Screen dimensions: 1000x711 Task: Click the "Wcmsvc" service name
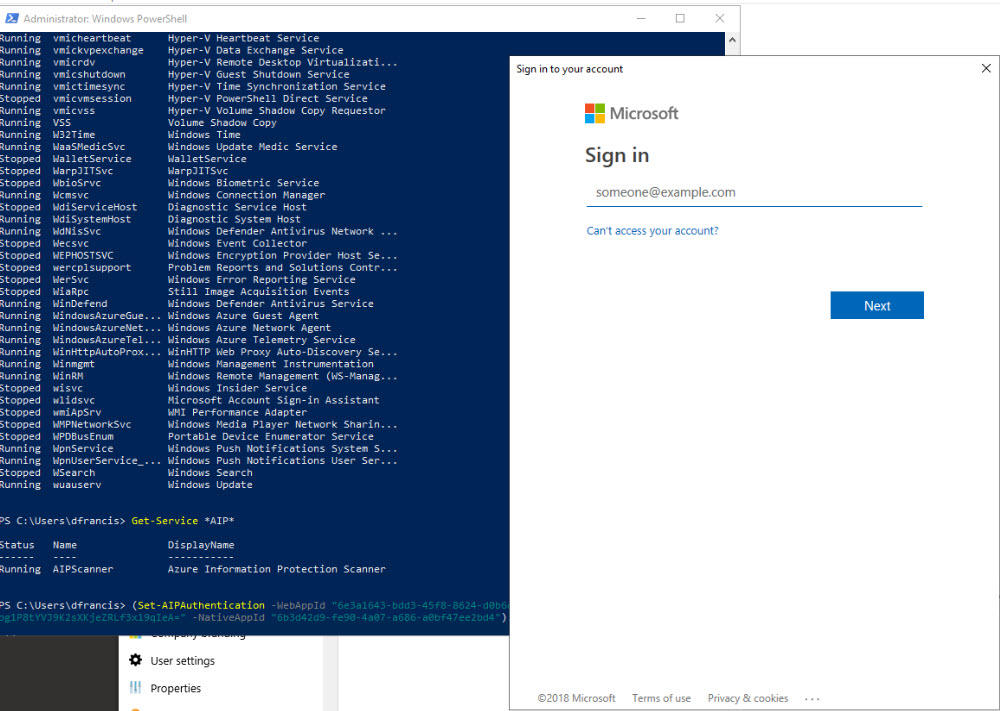[71, 195]
